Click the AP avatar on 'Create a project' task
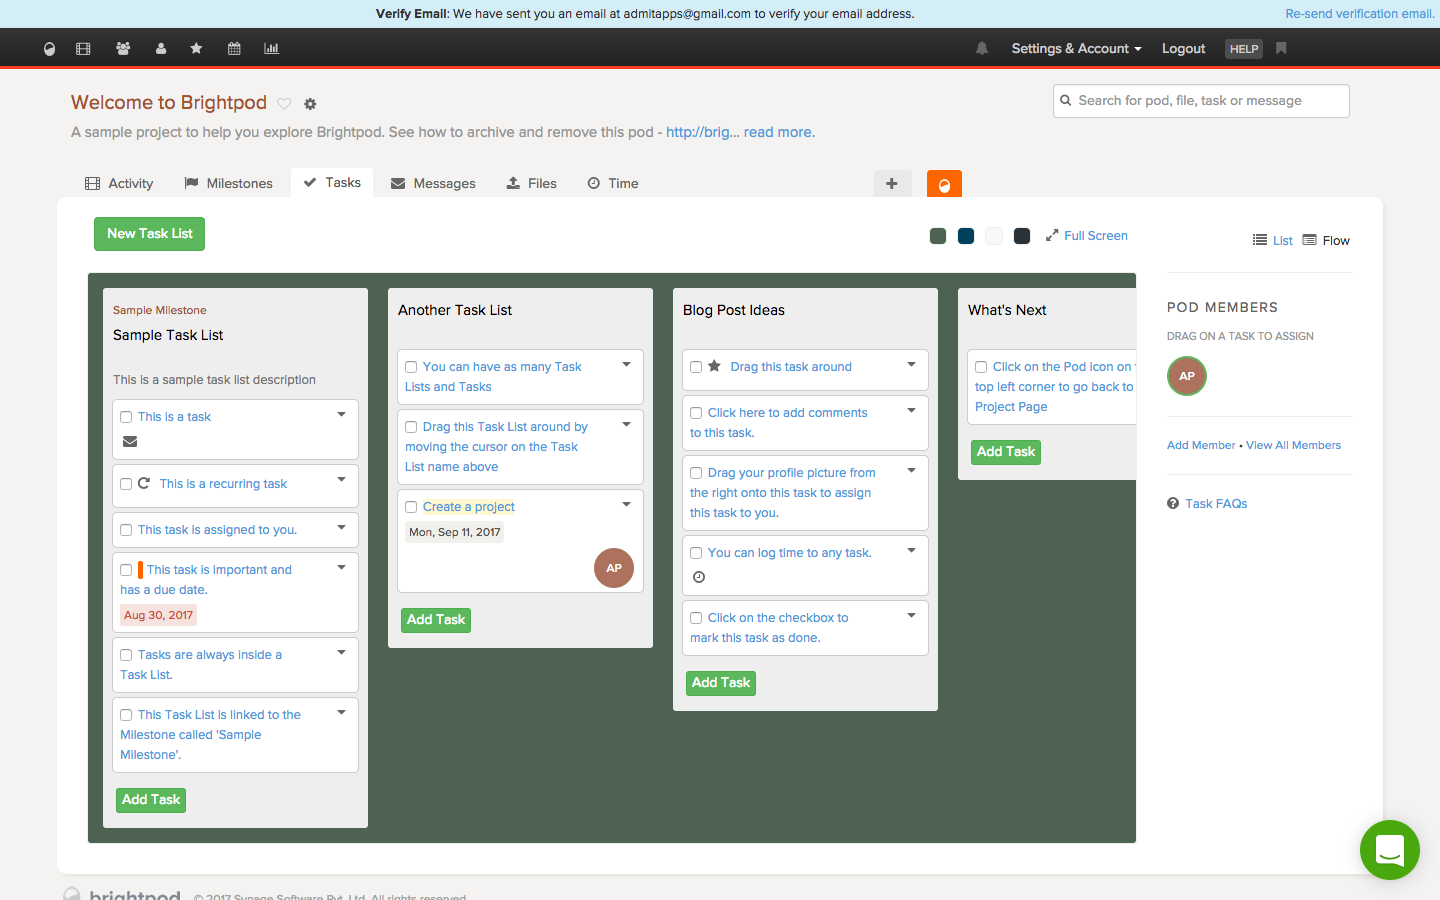This screenshot has width=1440, height=900. [x=614, y=568]
